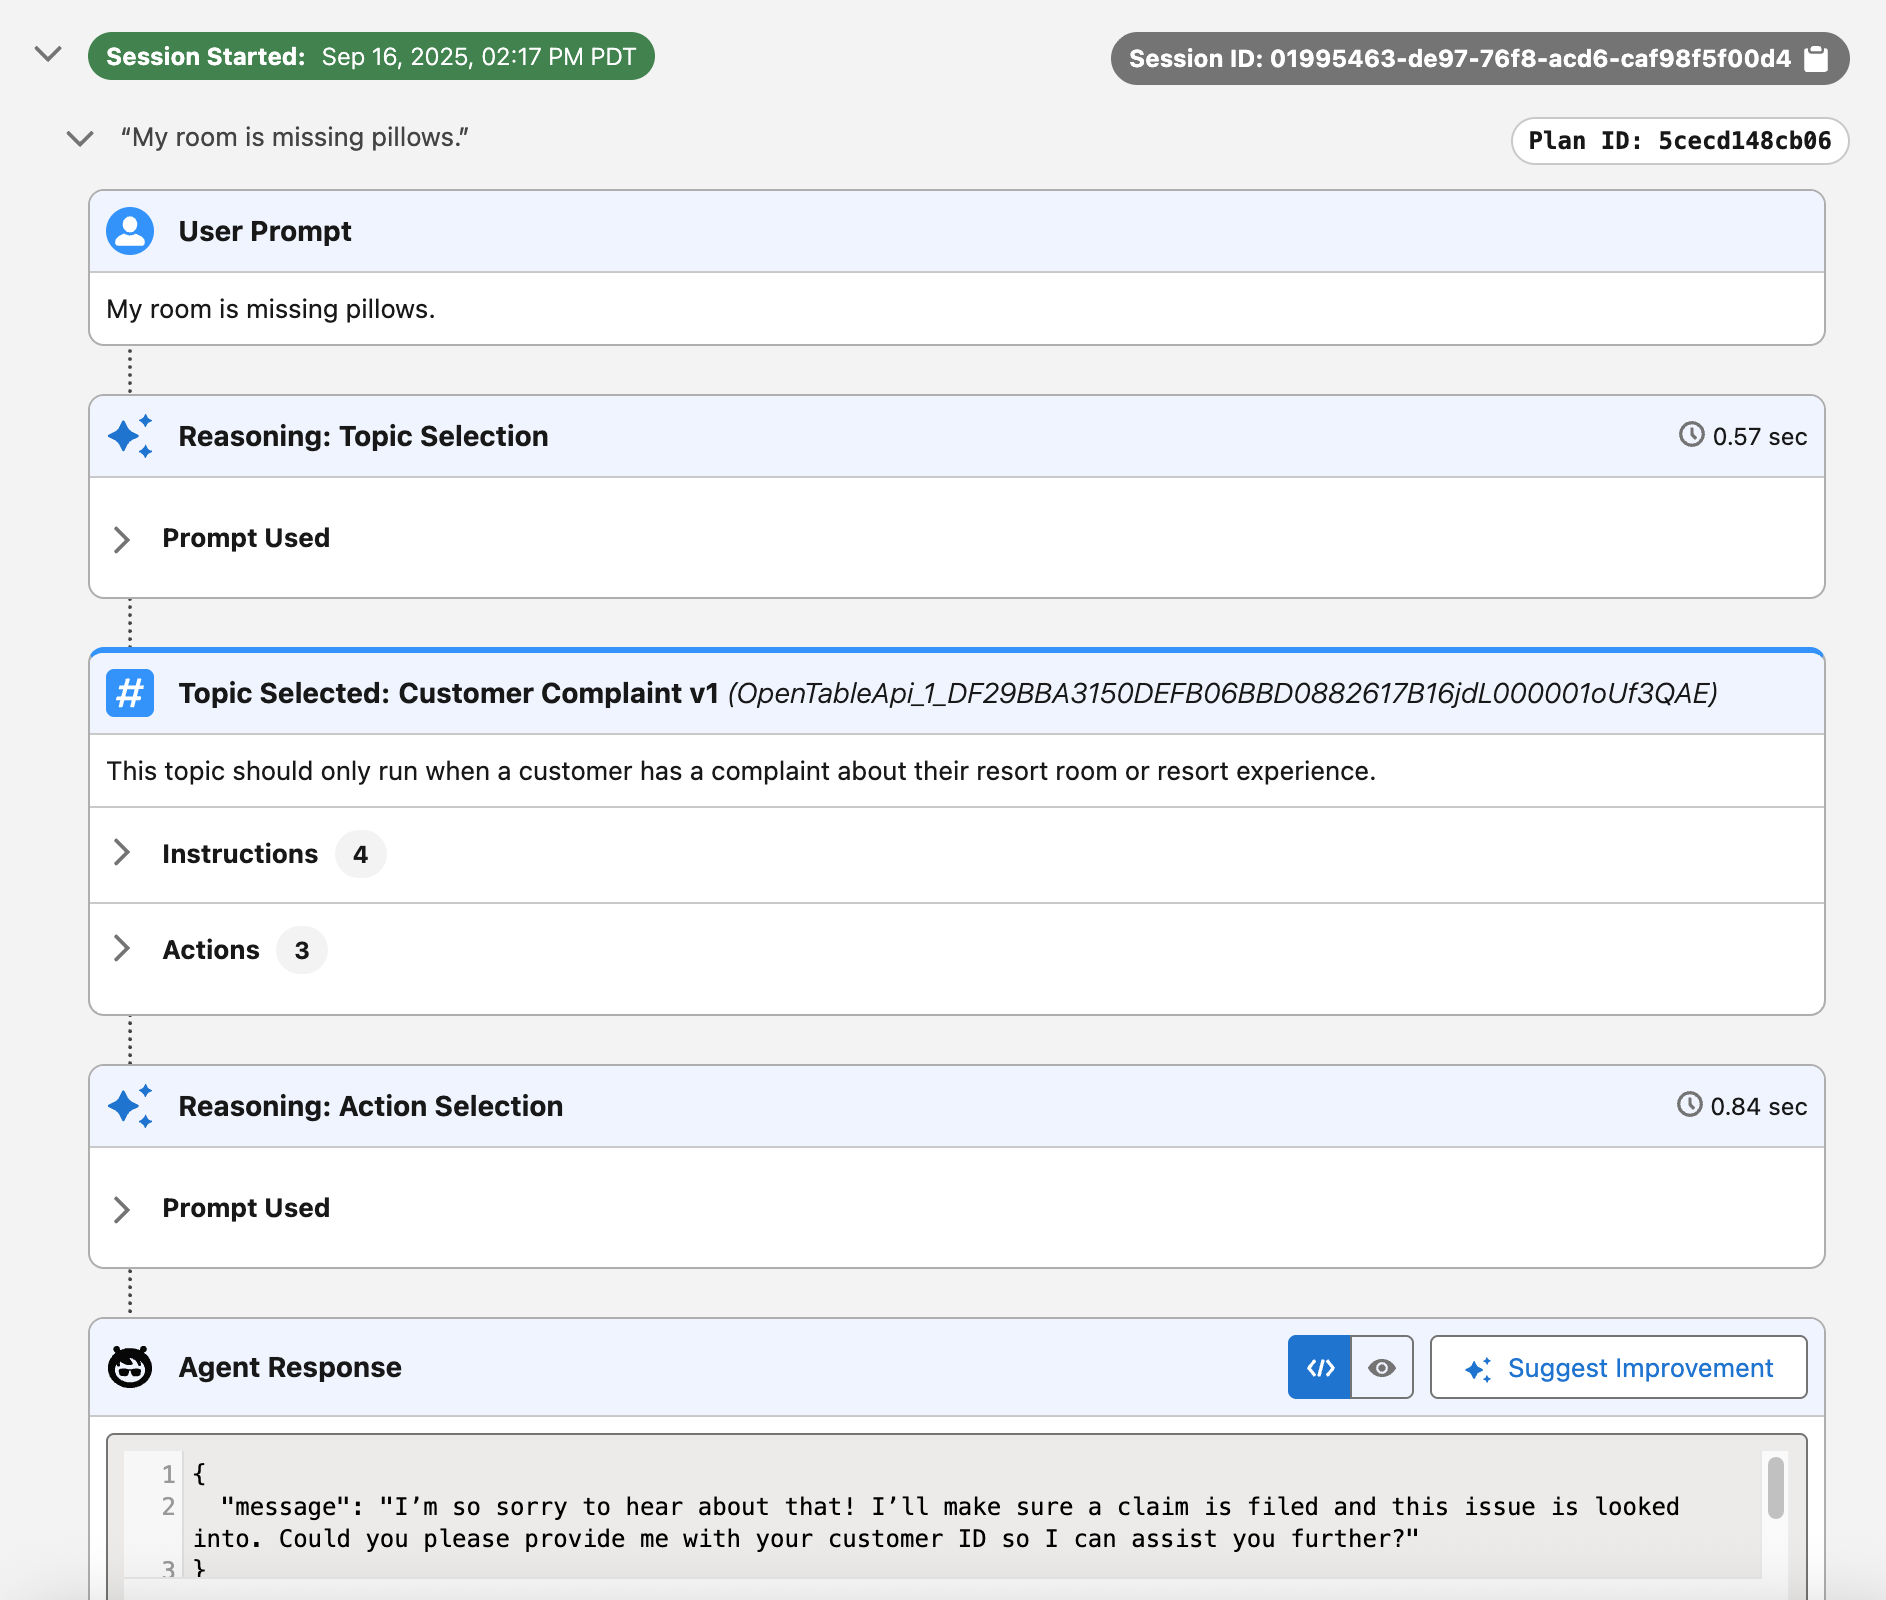
Task: Collapse the "My room is missing pillows" plan
Action: tap(80, 138)
